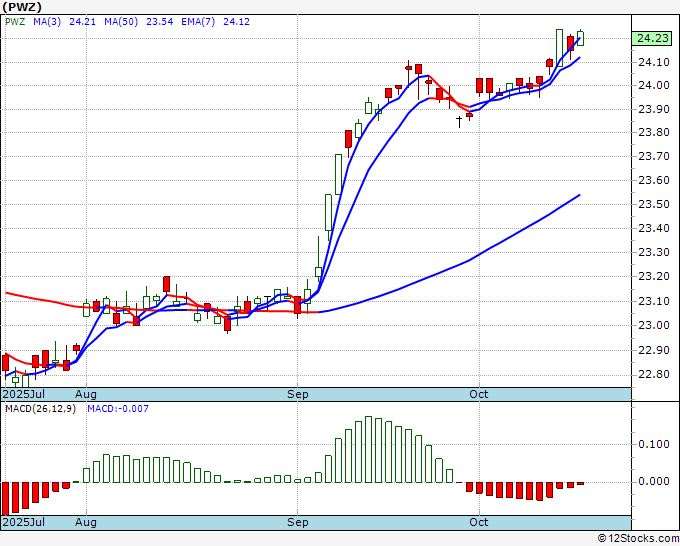The width and height of the screenshot is (680, 546).
Task: Click the 23.50 price axis label
Action: (651, 204)
